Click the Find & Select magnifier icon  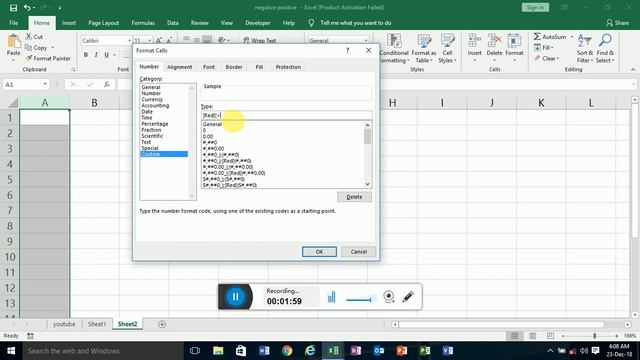click(x=605, y=40)
